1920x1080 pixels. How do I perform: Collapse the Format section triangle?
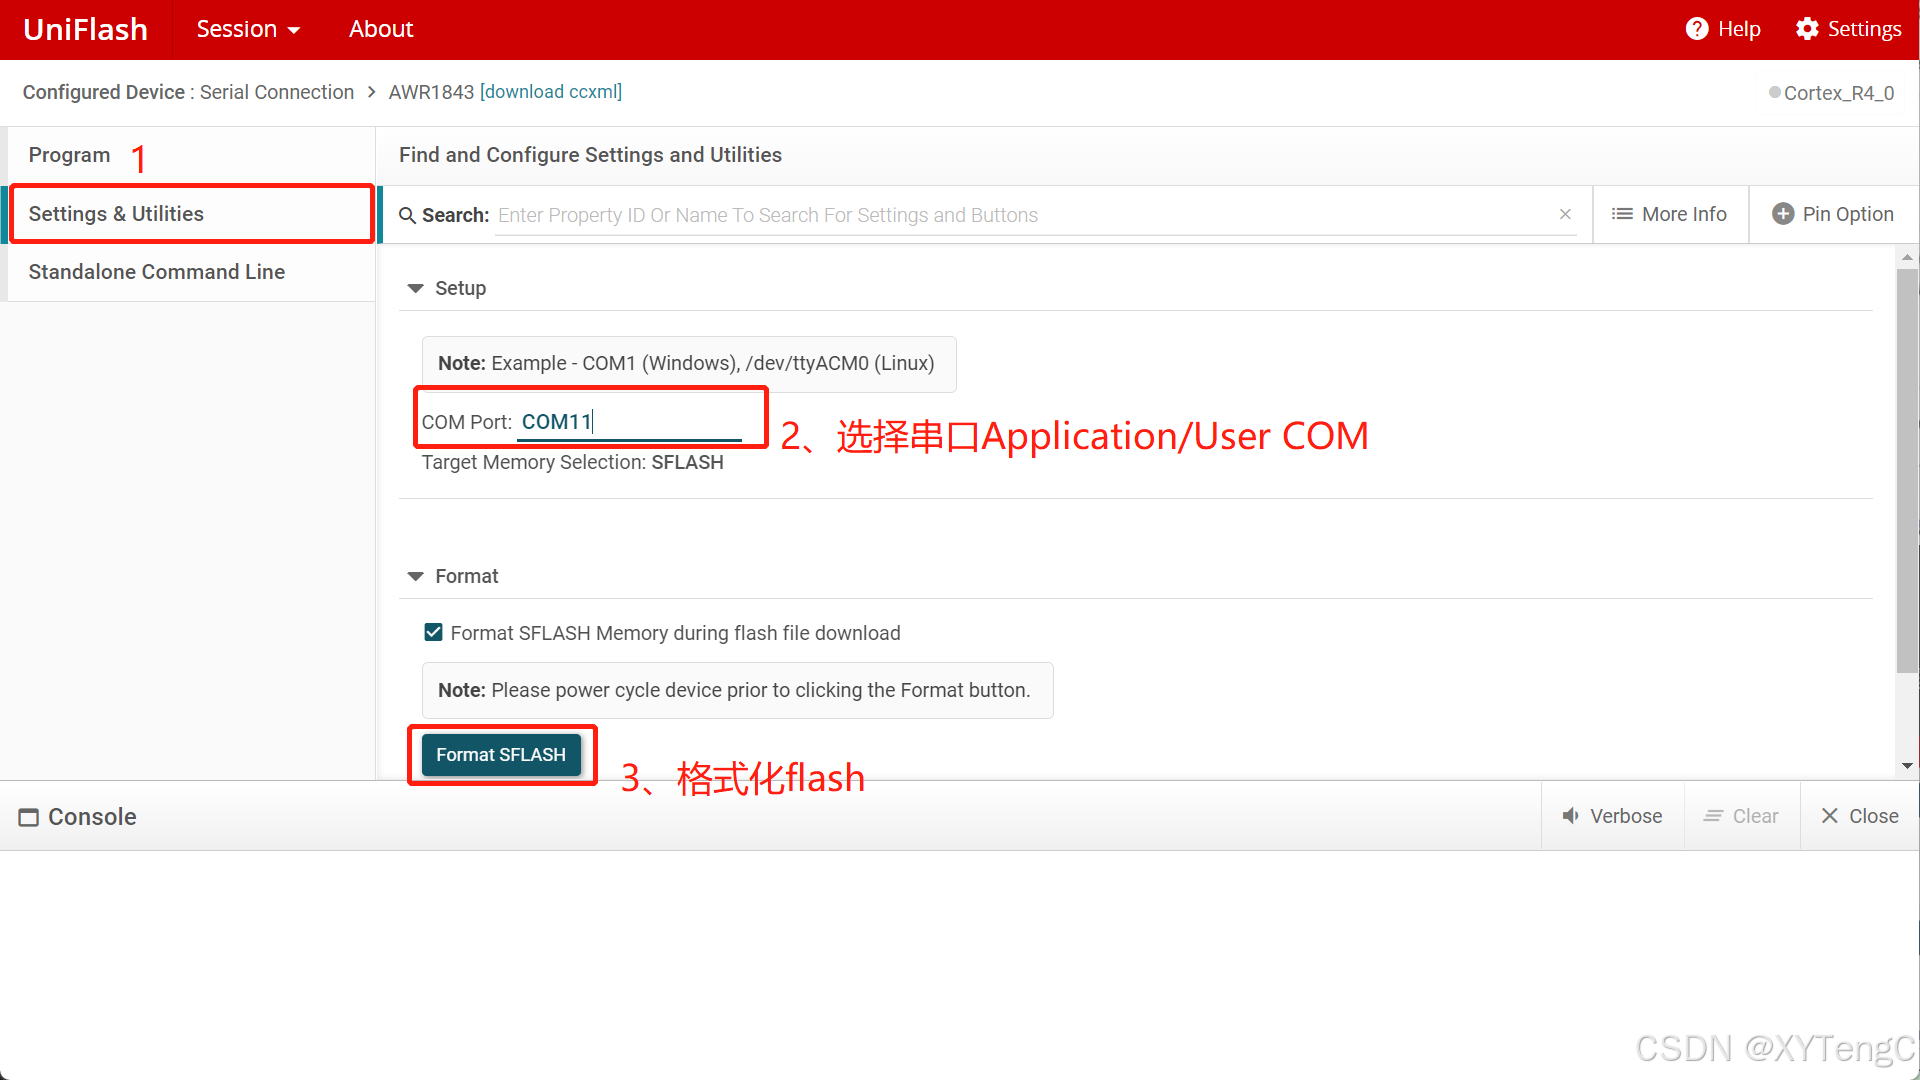point(416,576)
